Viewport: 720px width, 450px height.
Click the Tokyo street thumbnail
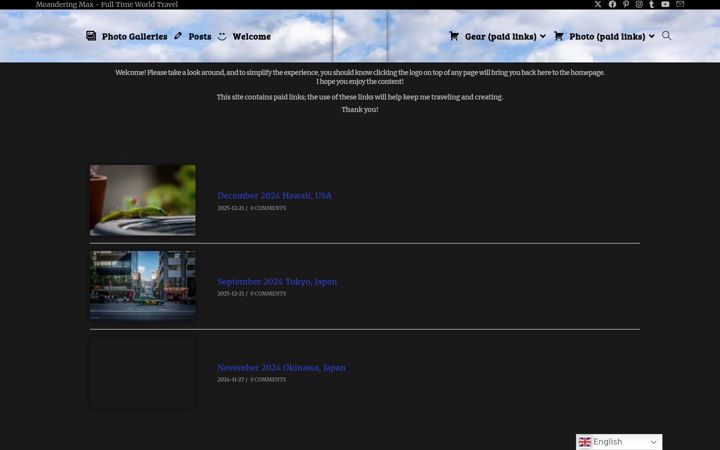point(143,285)
